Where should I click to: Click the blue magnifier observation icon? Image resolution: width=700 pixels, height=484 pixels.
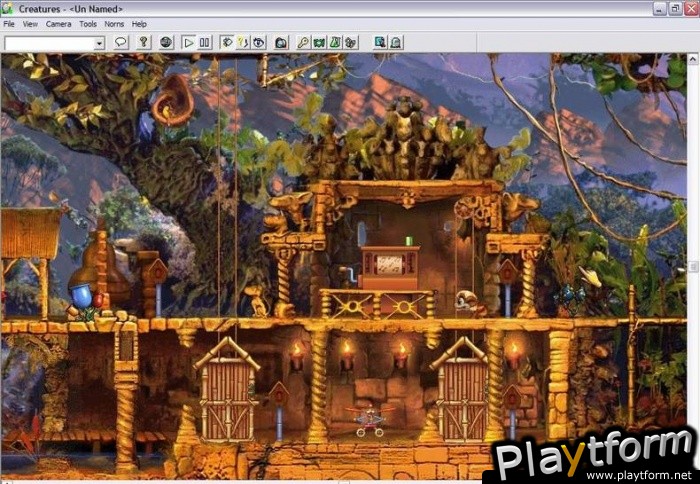(x=380, y=43)
